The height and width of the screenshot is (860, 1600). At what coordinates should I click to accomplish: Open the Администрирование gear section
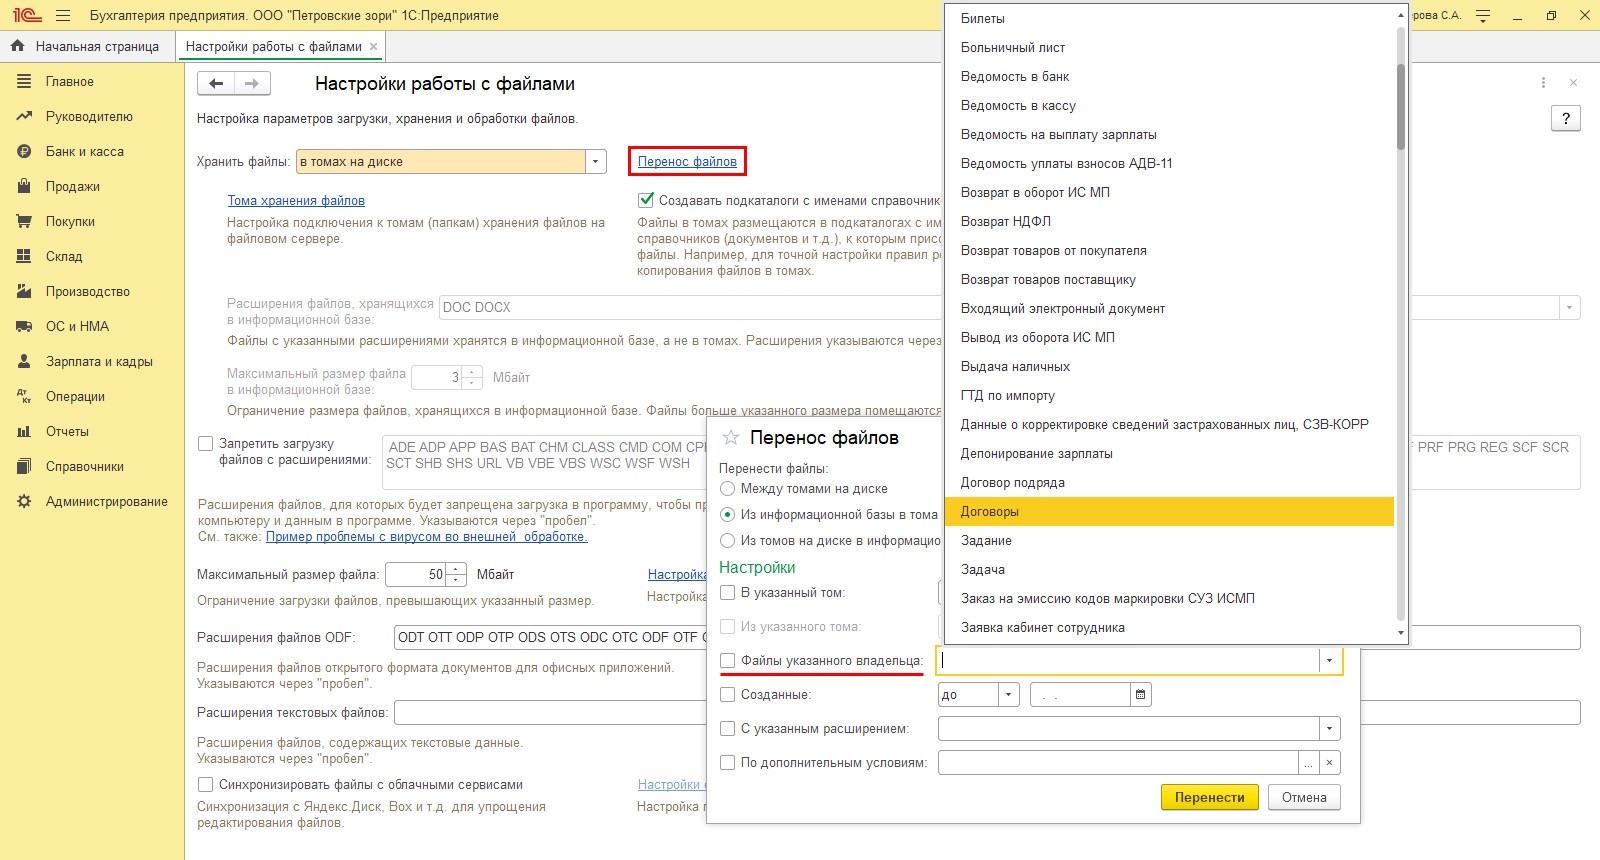(x=24, y=502)
